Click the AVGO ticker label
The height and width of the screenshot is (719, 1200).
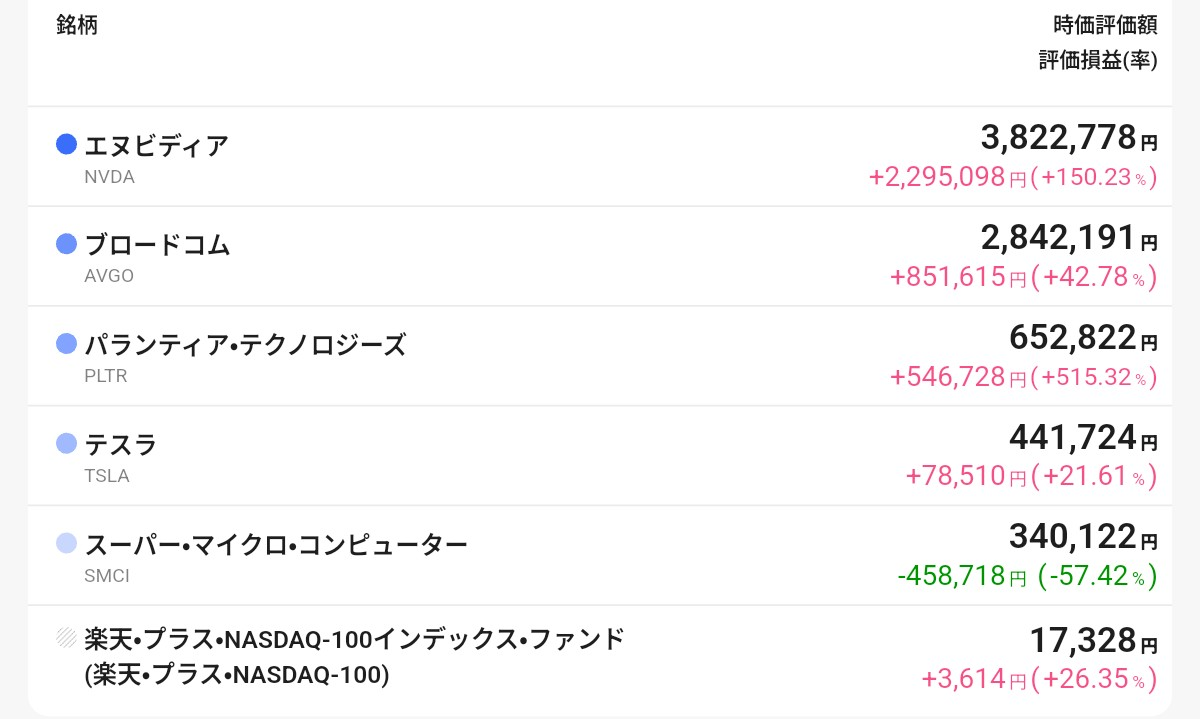pos(109,276)
